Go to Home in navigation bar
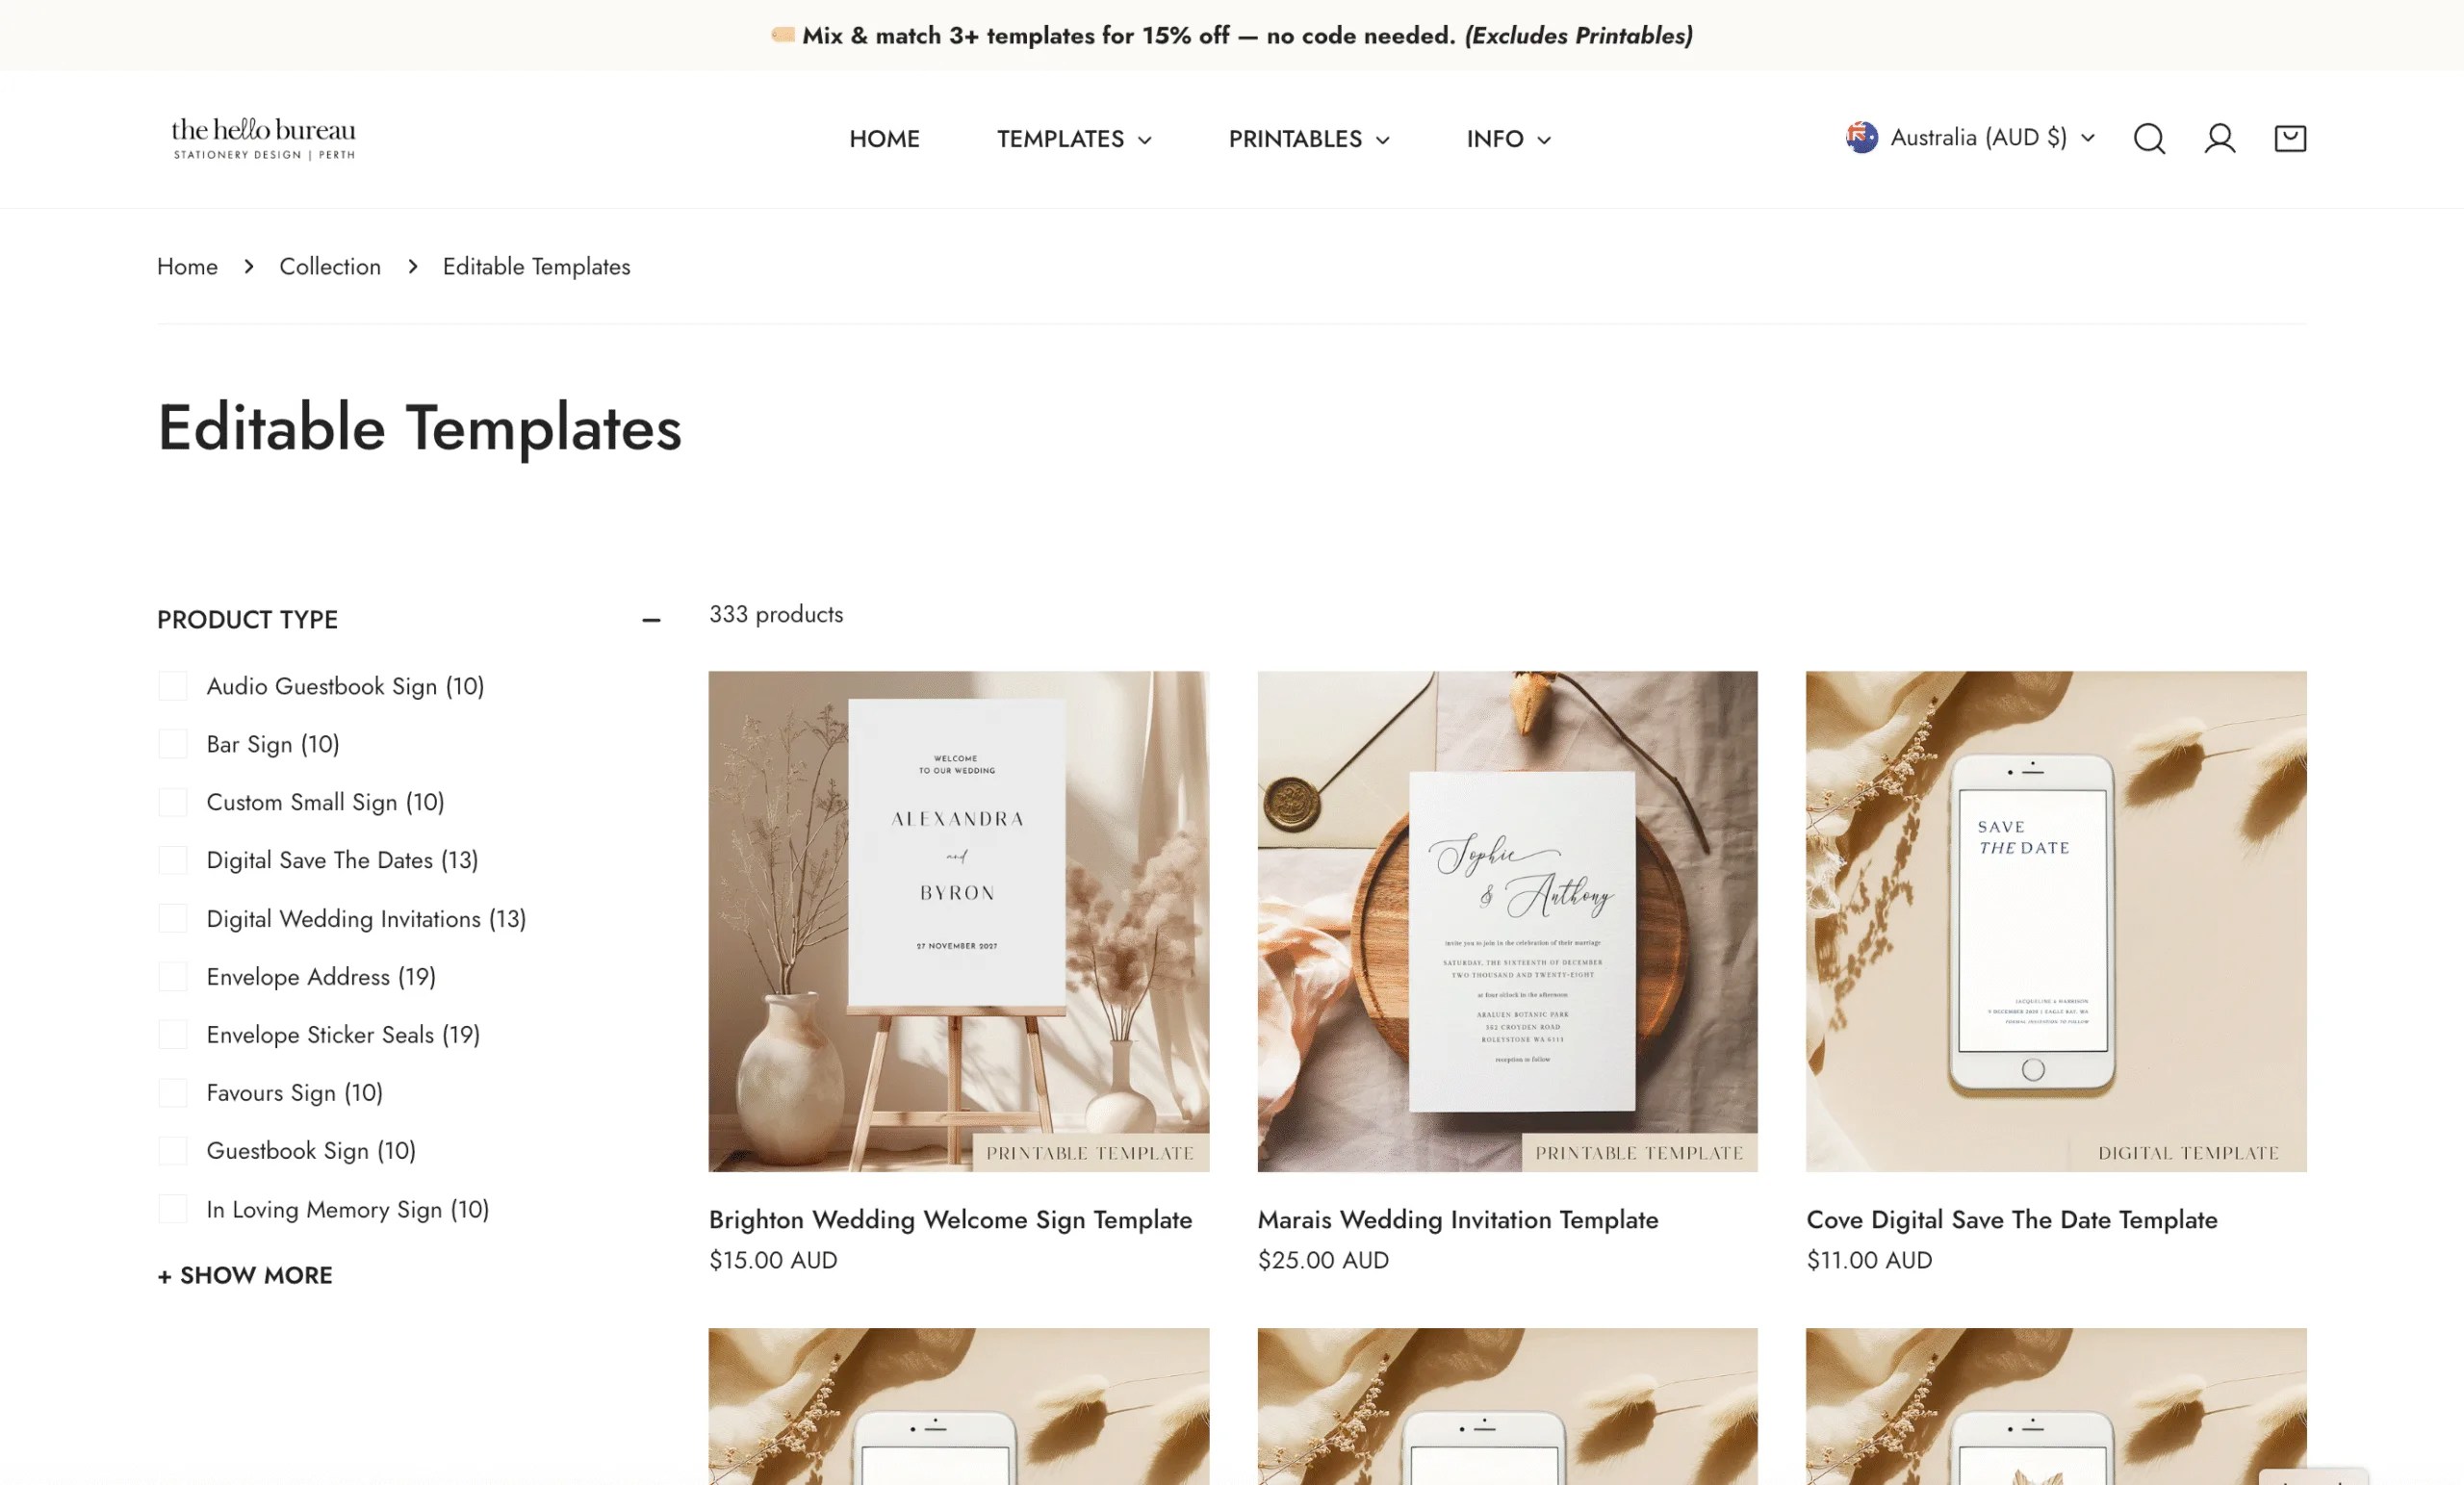Image resolution: width=2464 pixels, height=1485 pixels. click(884, 139)
